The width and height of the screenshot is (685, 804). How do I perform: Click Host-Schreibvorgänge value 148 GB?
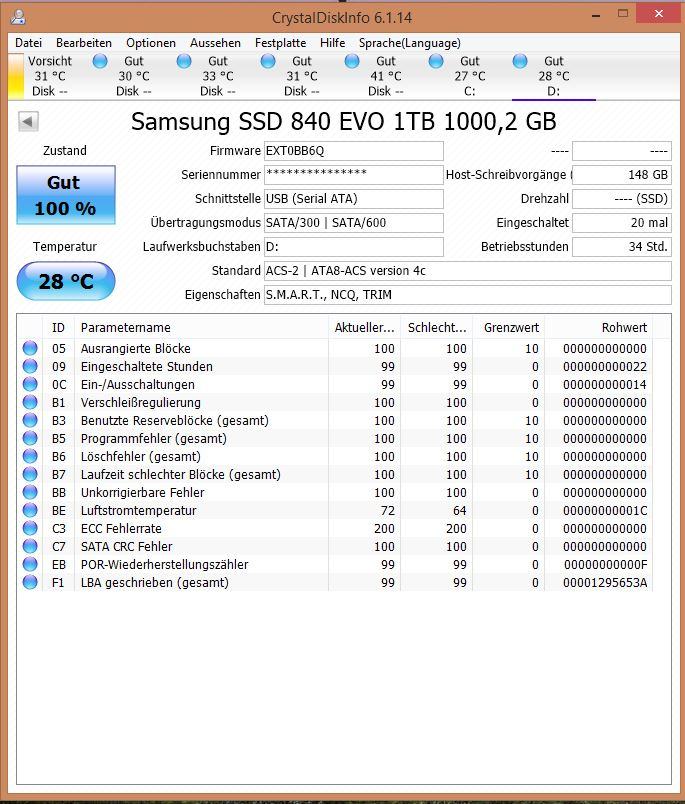[x=622, y=175]
